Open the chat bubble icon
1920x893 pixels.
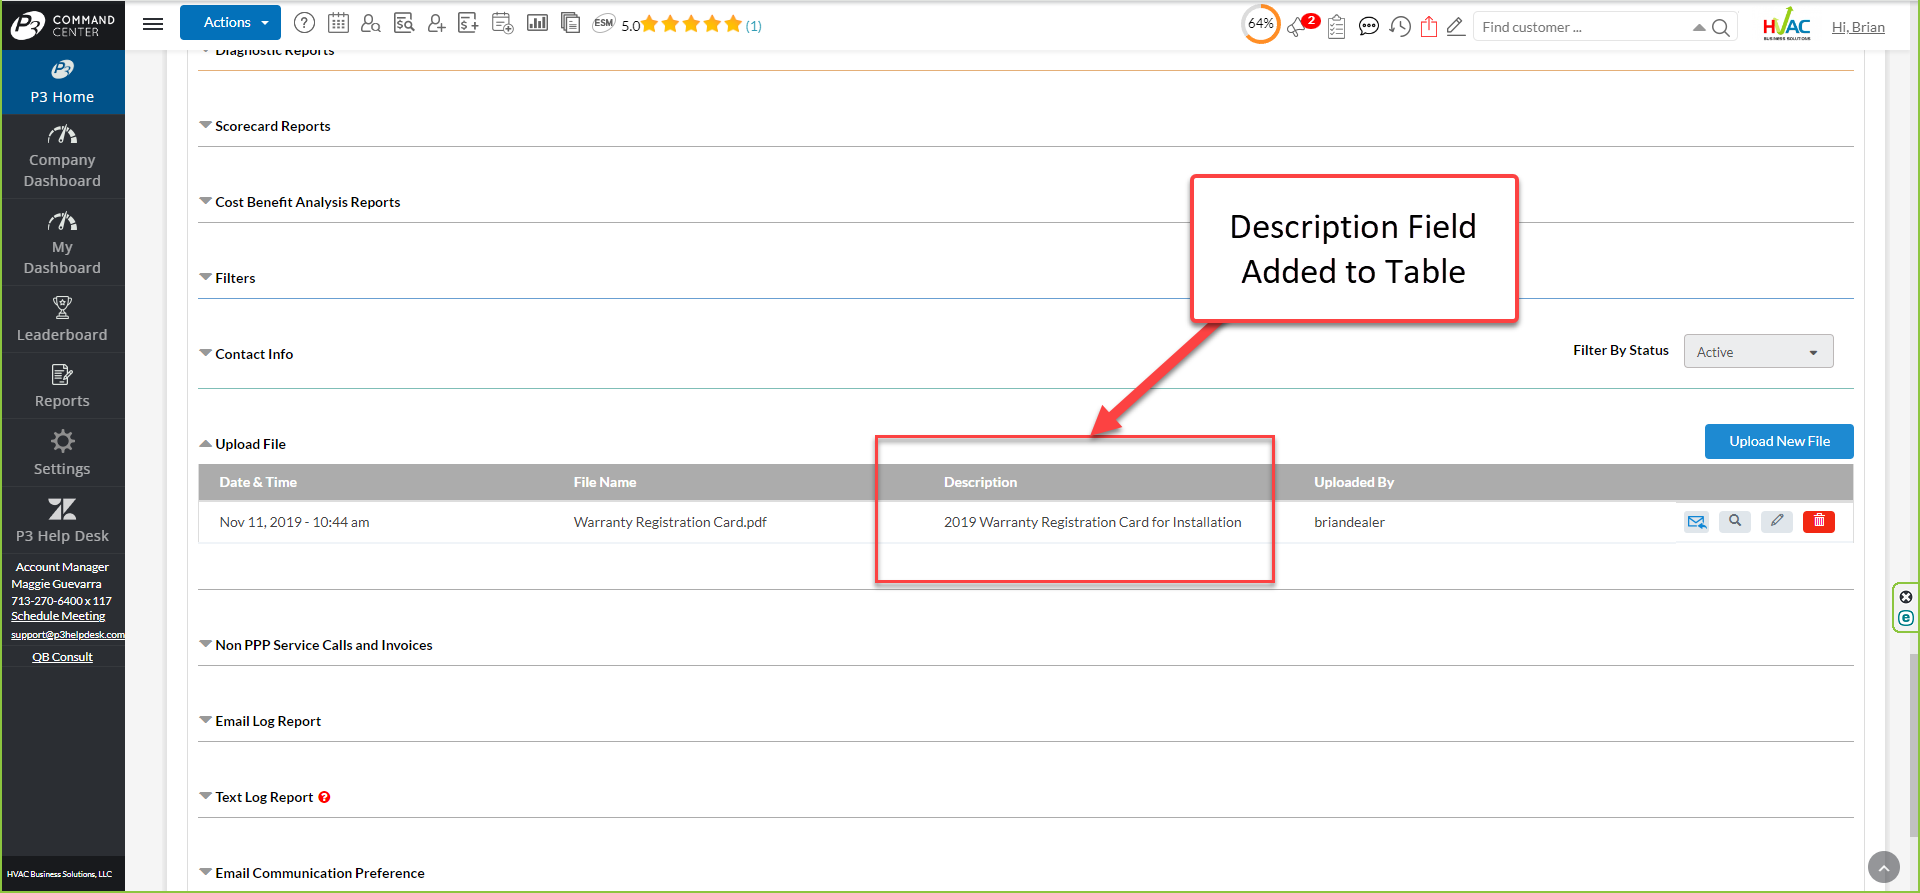point(1368,26)
